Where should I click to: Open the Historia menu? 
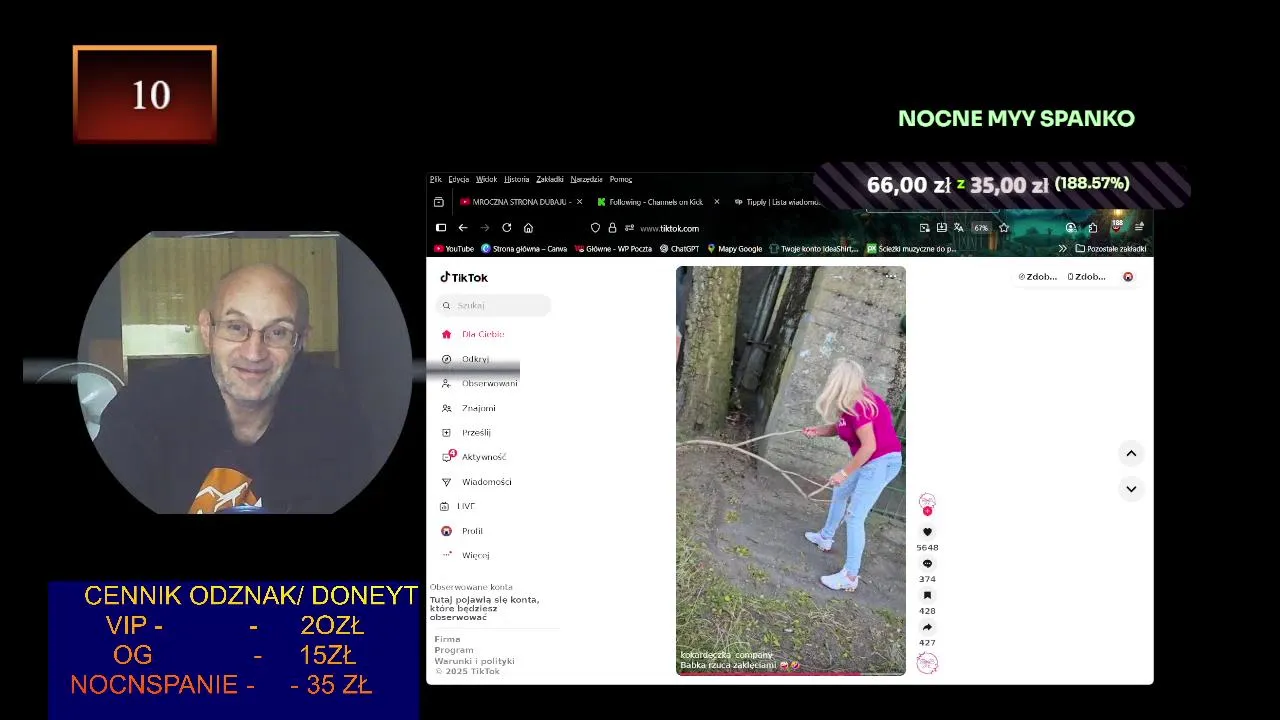click(x=517, y=179)
